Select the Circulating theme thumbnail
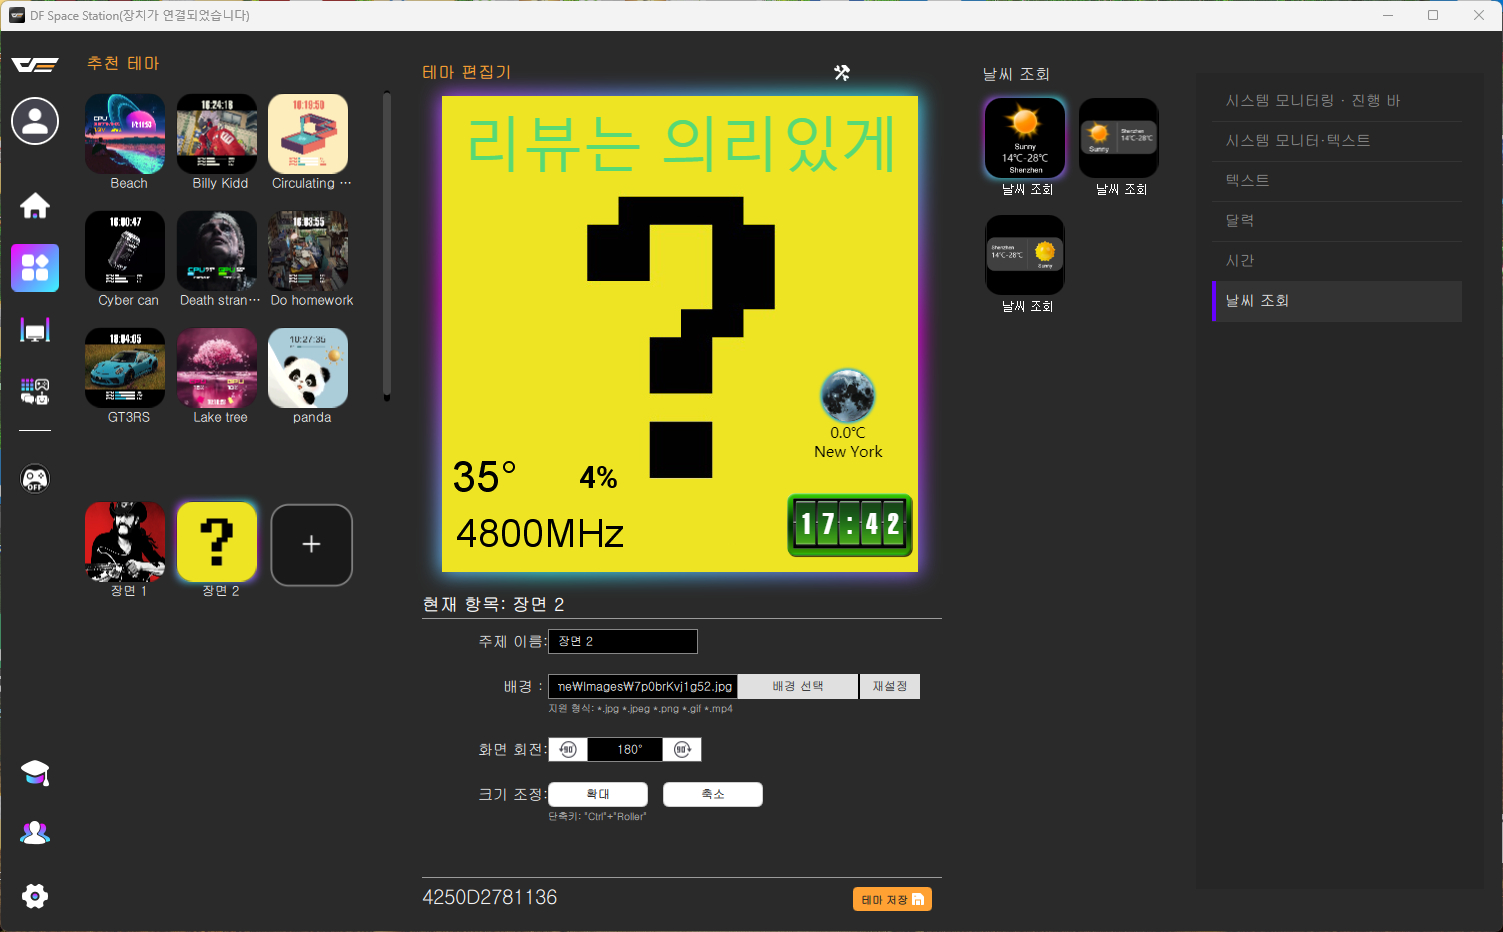 coord(308,134)
